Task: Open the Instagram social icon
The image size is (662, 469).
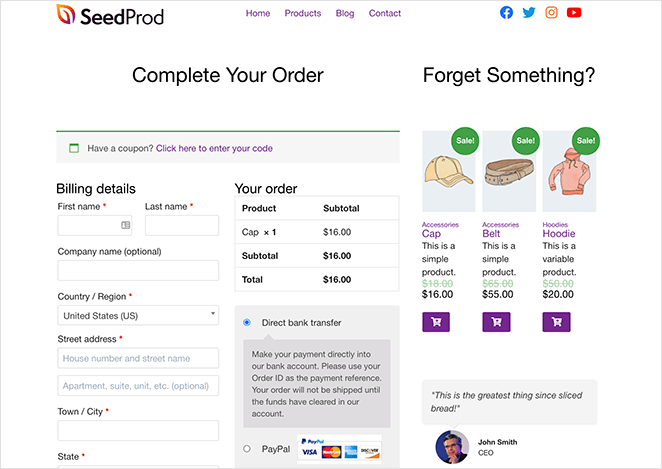Action: click(x=551, y=13)
